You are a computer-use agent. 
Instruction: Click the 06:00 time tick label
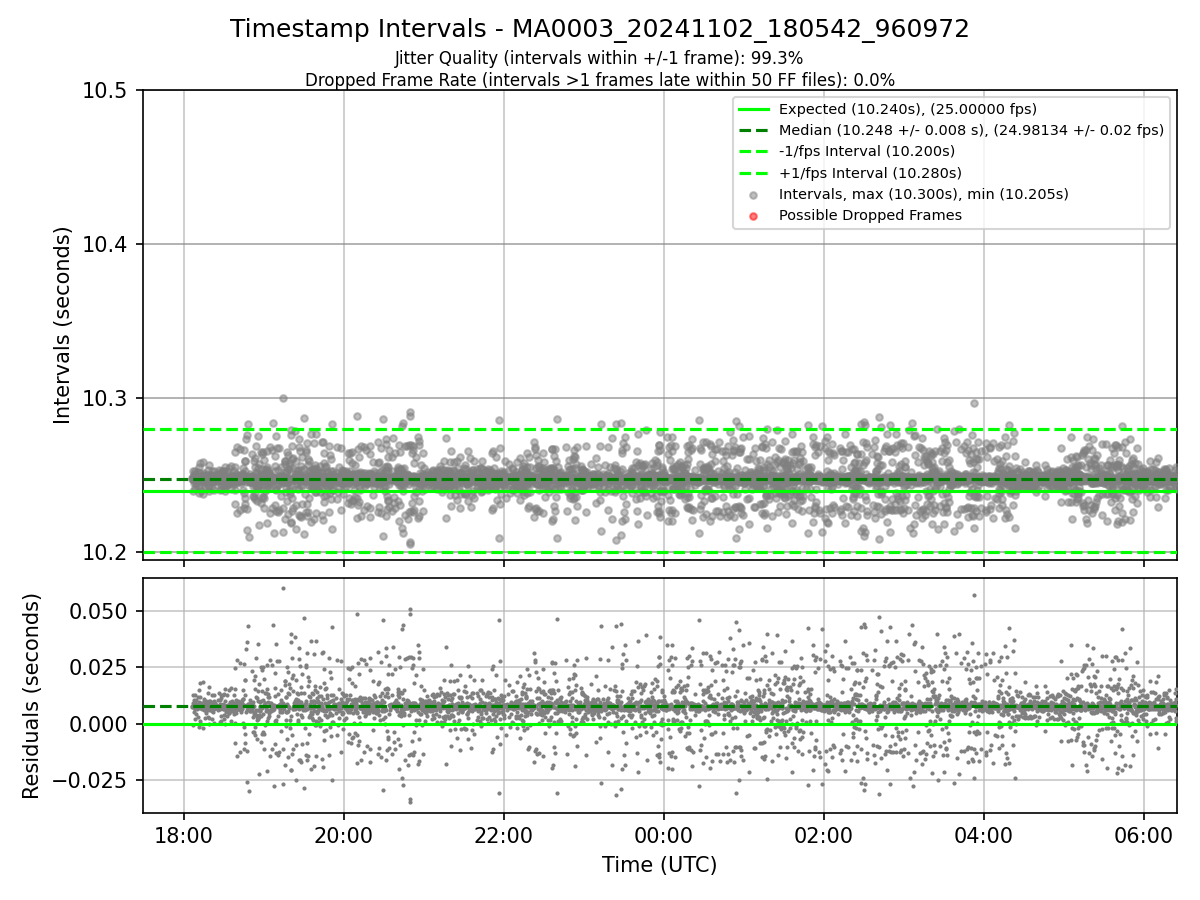click(x=1143, y=834)
